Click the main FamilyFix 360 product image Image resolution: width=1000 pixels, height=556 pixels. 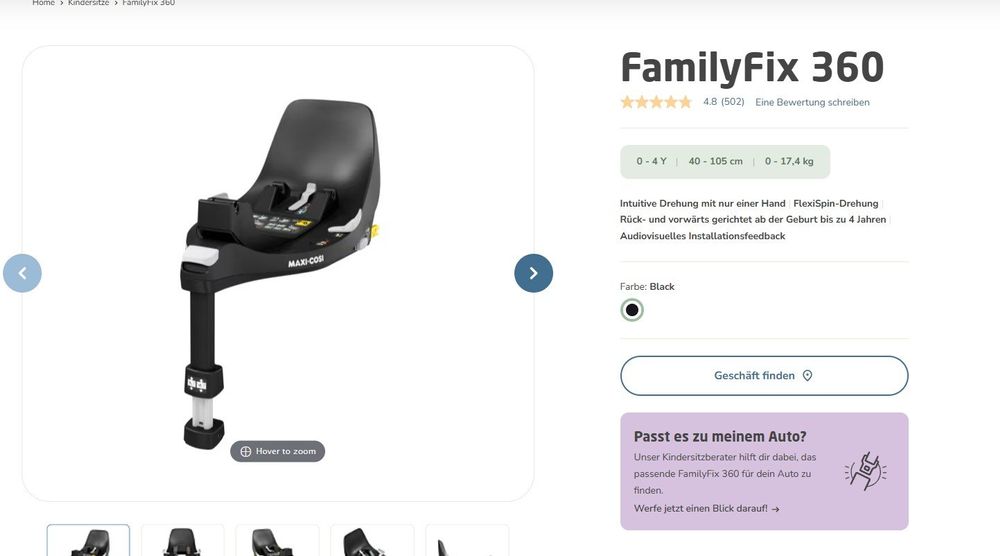point(278,273)
